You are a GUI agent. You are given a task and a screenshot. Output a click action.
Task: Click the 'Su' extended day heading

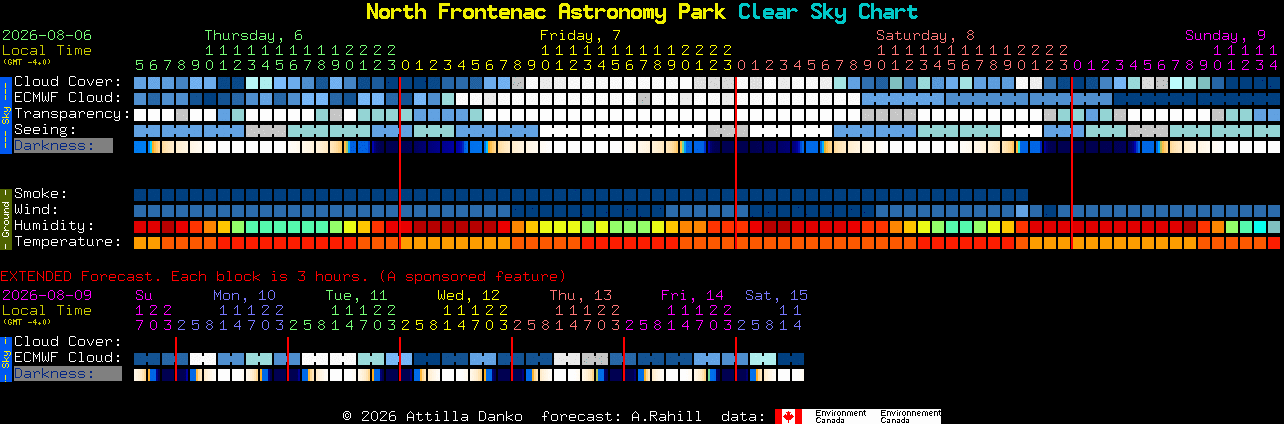point(144,295)
